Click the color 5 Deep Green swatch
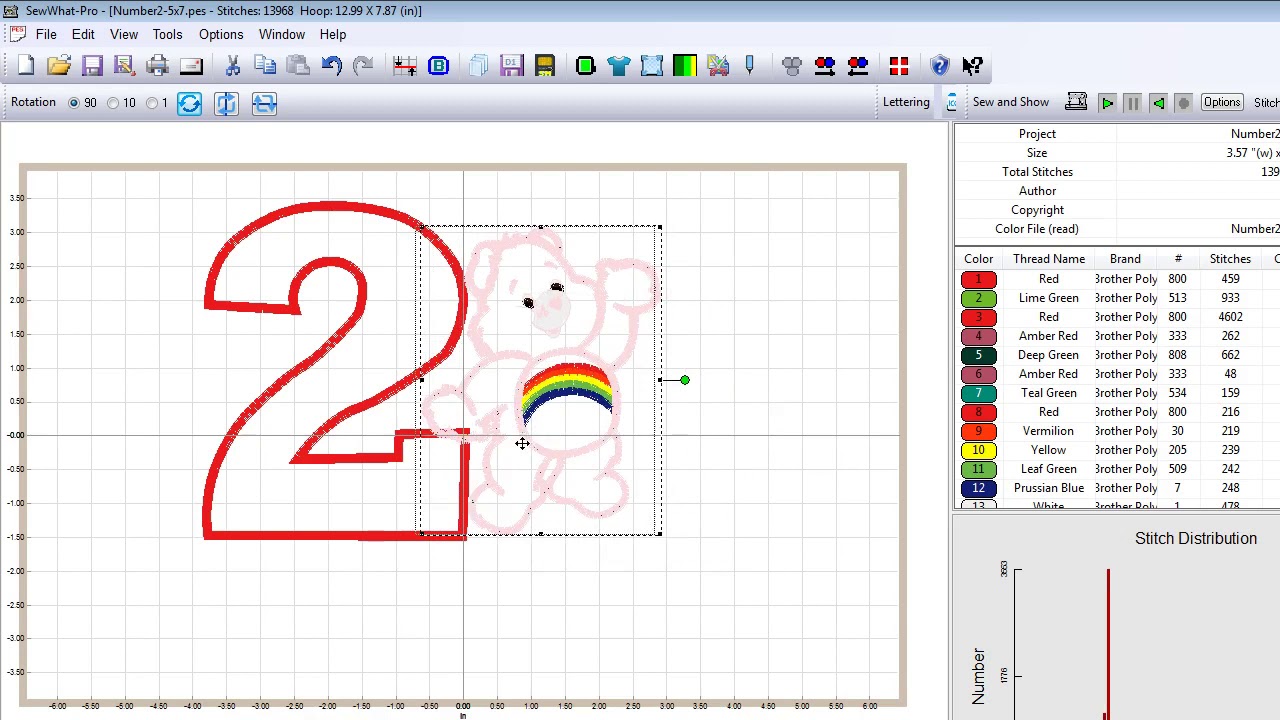The height and width of the screenshot is (720, 1280). [978, 355]
